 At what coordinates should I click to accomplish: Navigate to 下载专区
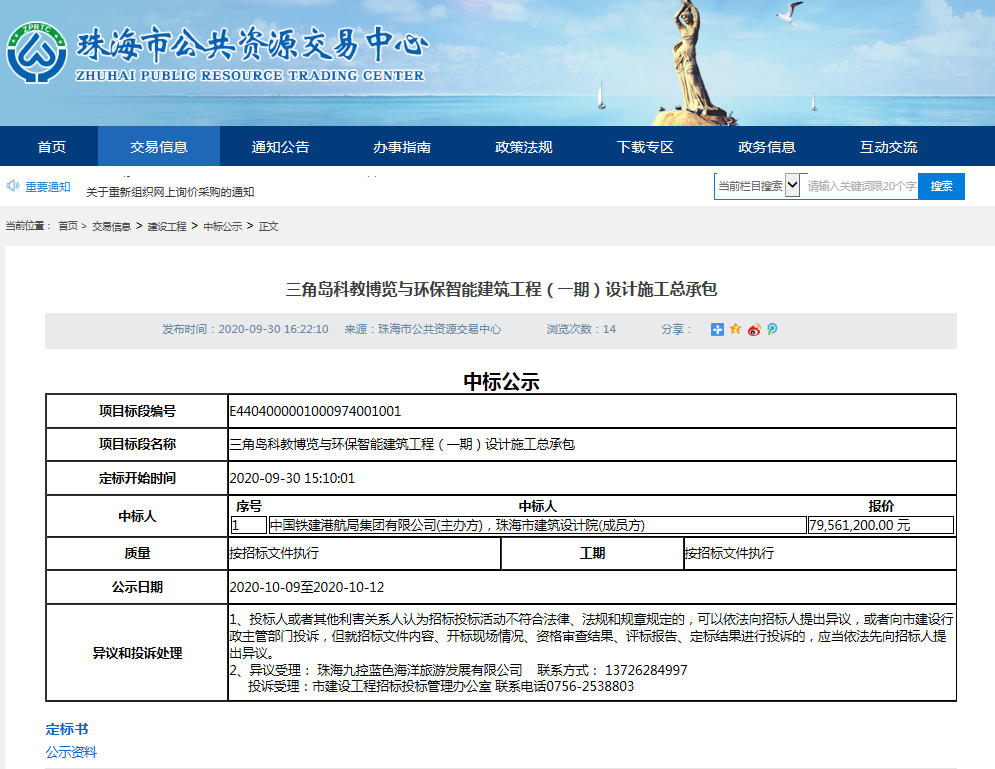(645, 147)
